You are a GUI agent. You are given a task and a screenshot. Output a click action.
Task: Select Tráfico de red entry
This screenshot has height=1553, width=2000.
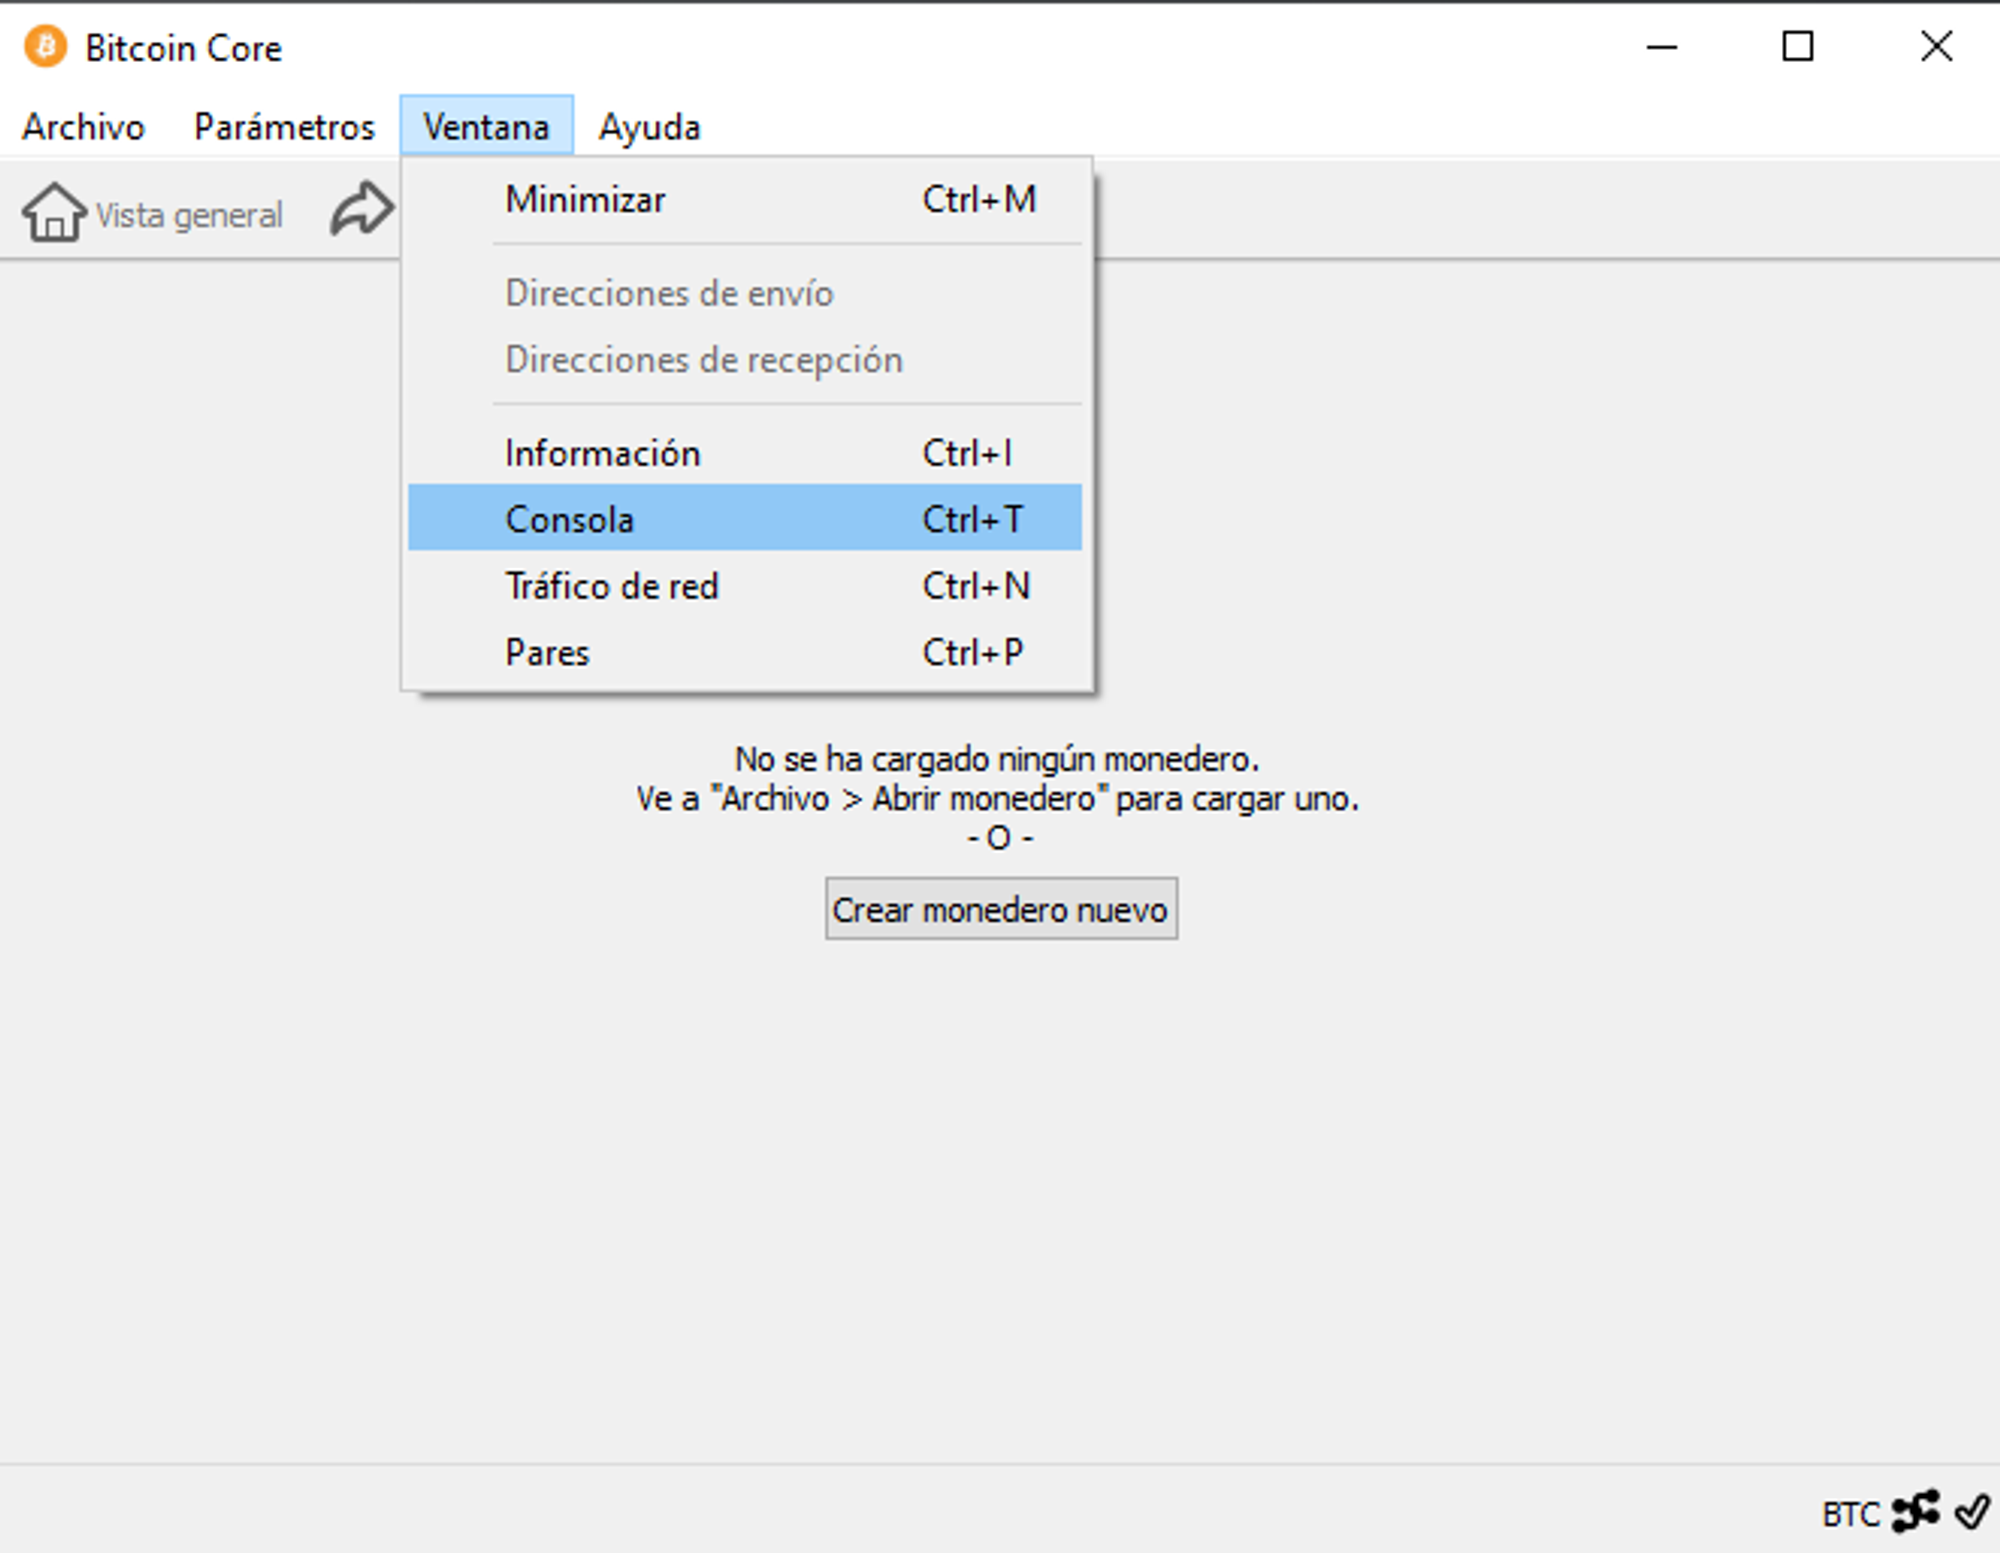tap(745, 585)
